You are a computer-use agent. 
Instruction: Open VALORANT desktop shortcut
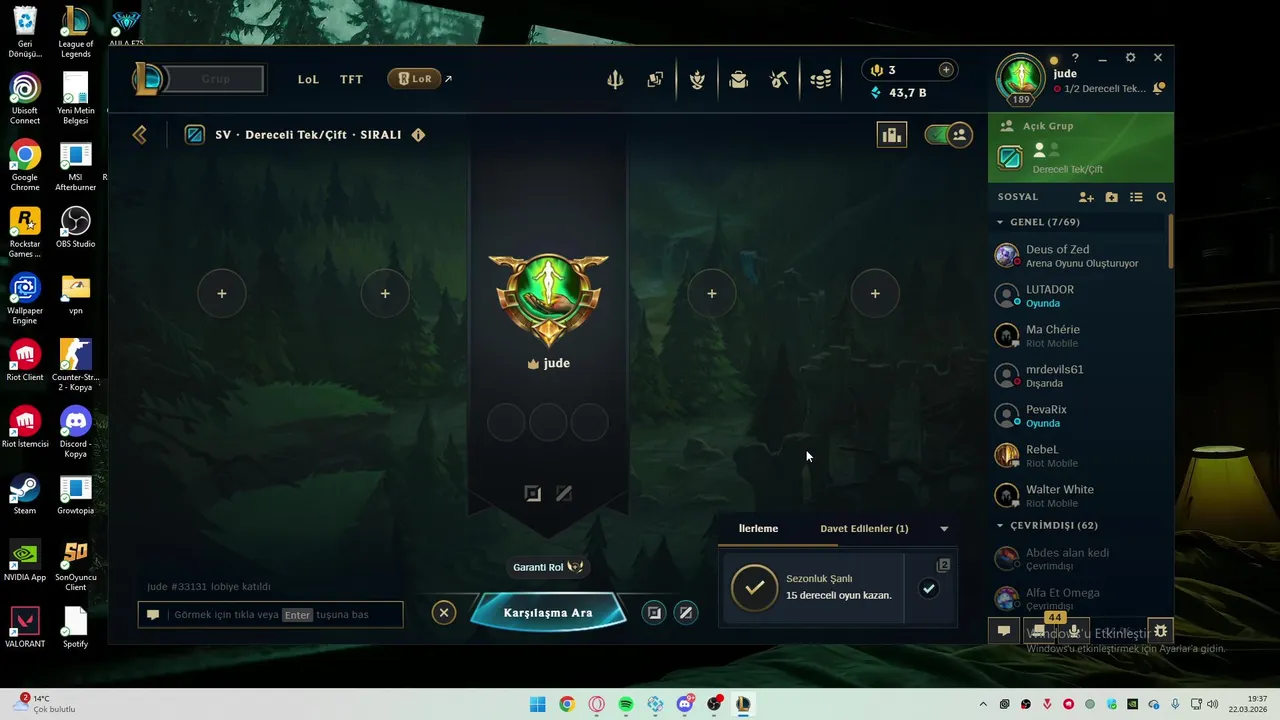25,627
